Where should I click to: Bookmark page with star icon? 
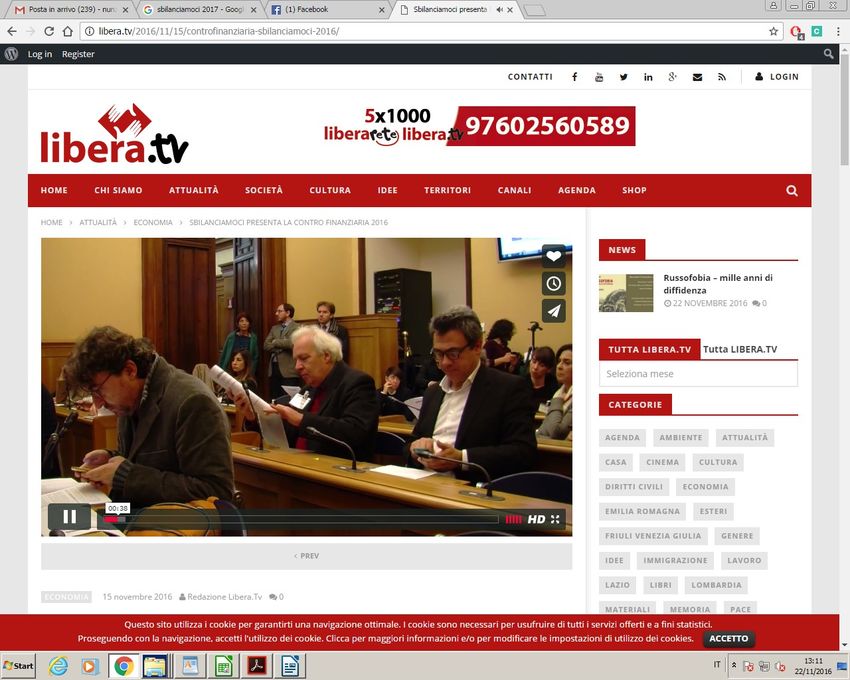tap(773, 31)
